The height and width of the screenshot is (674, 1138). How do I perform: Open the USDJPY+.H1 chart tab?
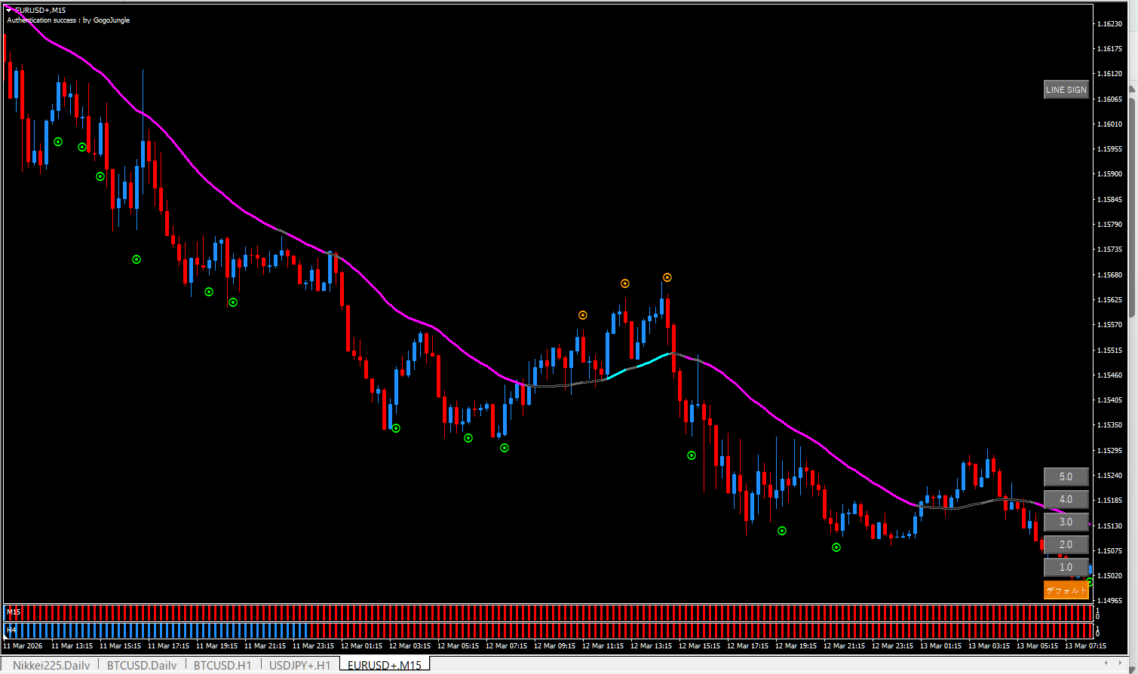(299, 665)
